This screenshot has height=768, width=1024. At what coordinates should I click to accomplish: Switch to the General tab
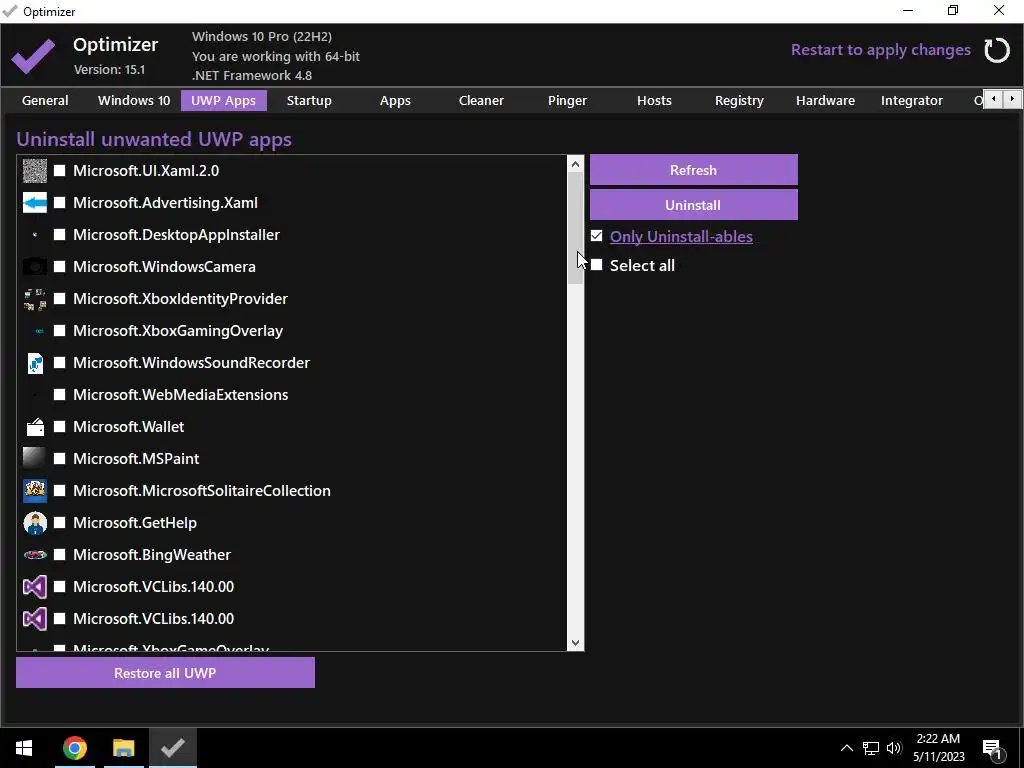(x=45, y=101)
